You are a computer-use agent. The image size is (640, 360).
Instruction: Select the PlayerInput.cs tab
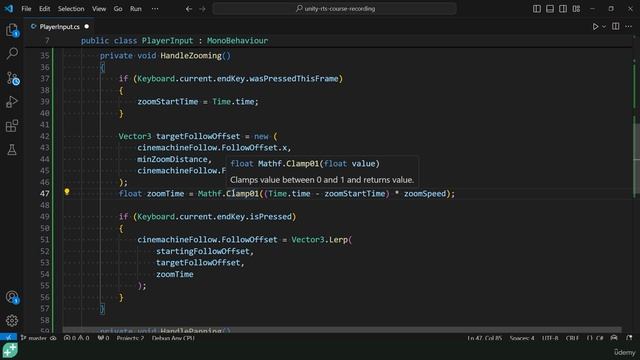click(60, 27)
